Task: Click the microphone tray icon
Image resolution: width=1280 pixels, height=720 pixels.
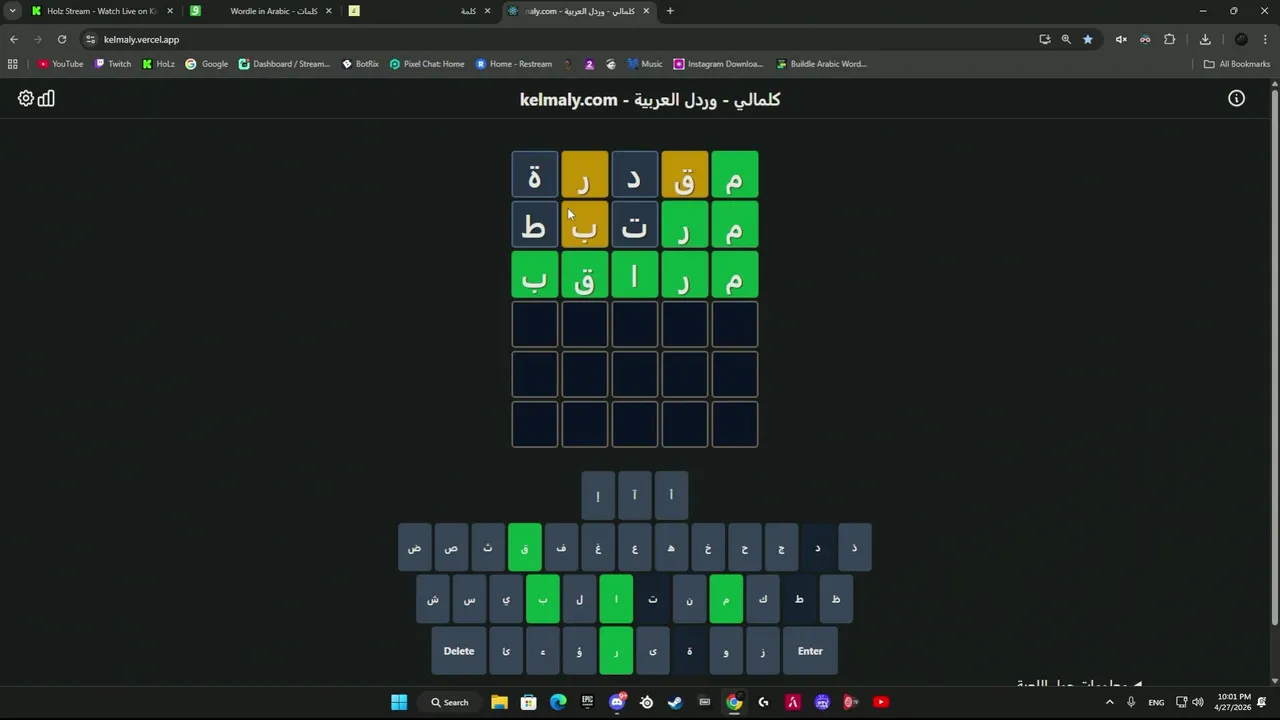Action: click(1132, 702)
